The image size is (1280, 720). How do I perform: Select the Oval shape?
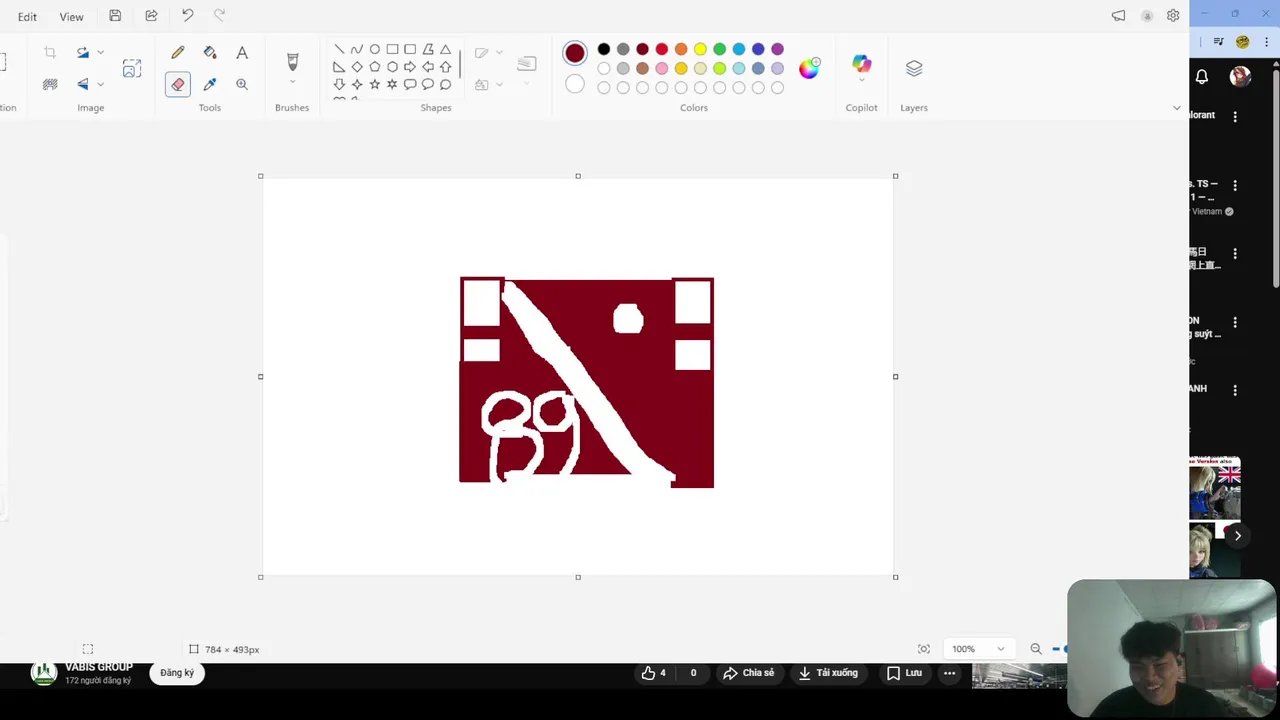[375, 49]
